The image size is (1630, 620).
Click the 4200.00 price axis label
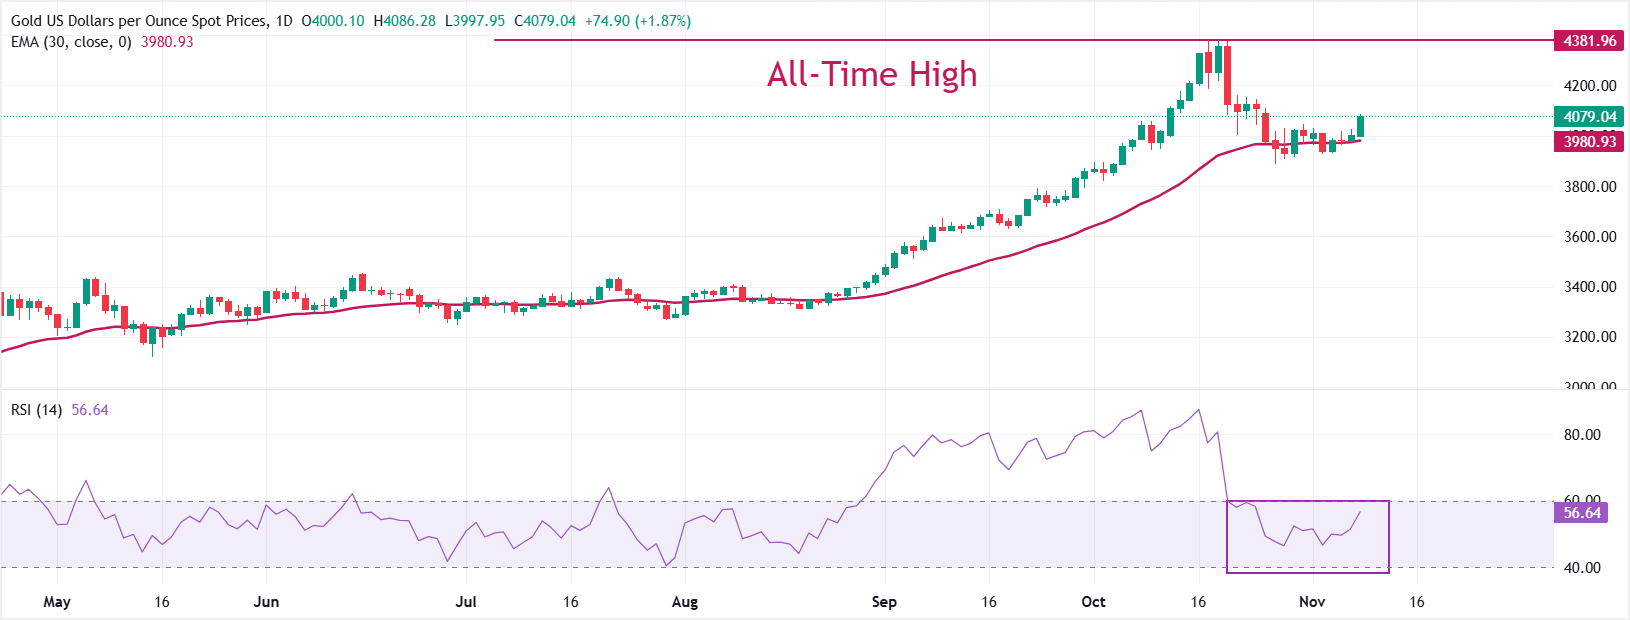(x=1590, y=86)
